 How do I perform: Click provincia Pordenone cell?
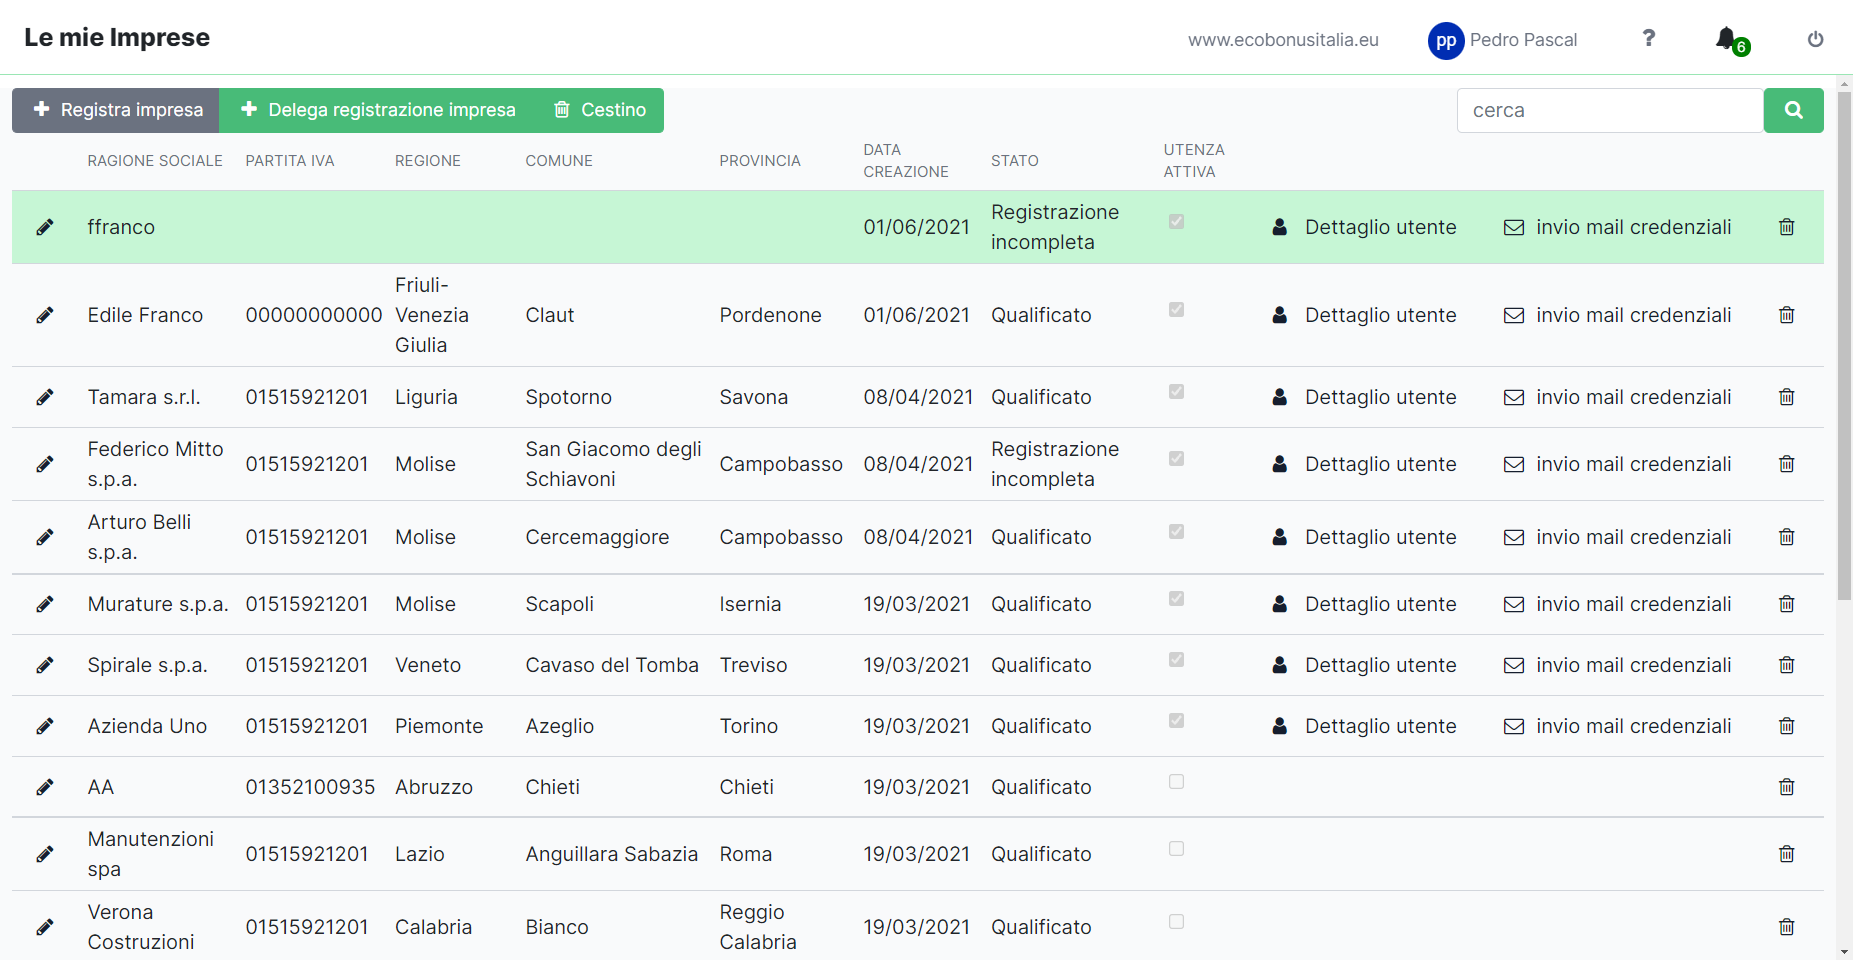(770, 315)
